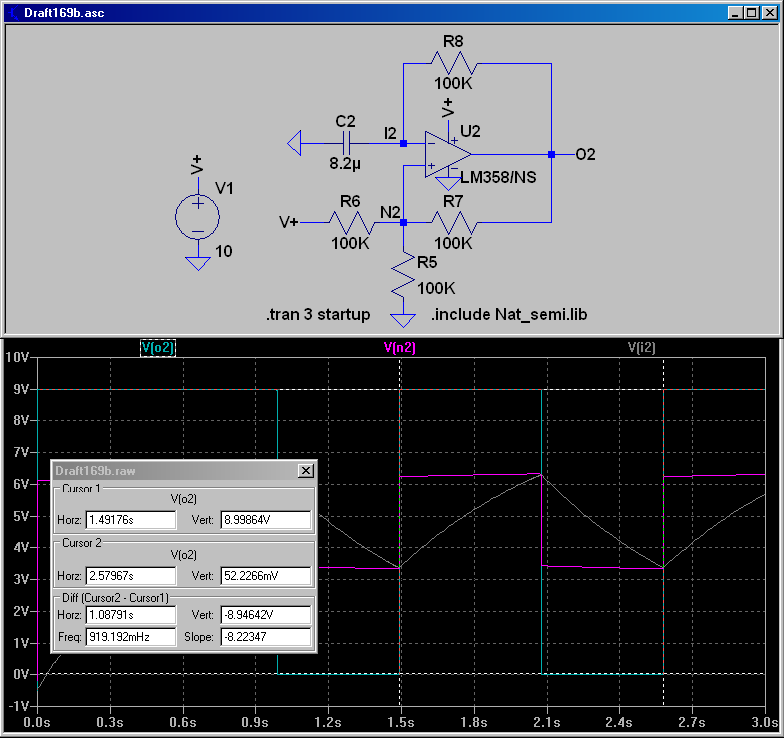
Task: Click the V1 voltage source symbol
Action: coord(197,216)
